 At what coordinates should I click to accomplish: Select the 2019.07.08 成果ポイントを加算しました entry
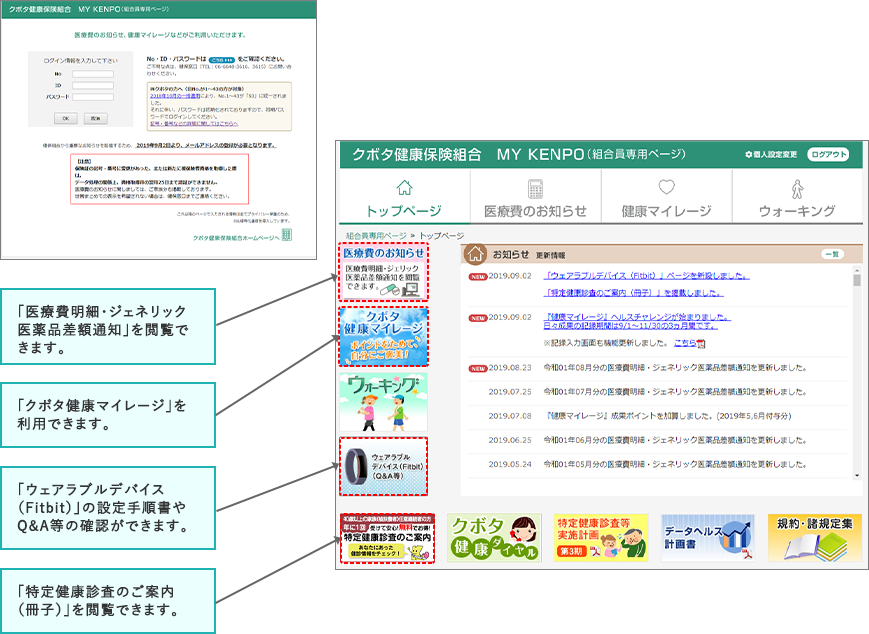(657, 416)
